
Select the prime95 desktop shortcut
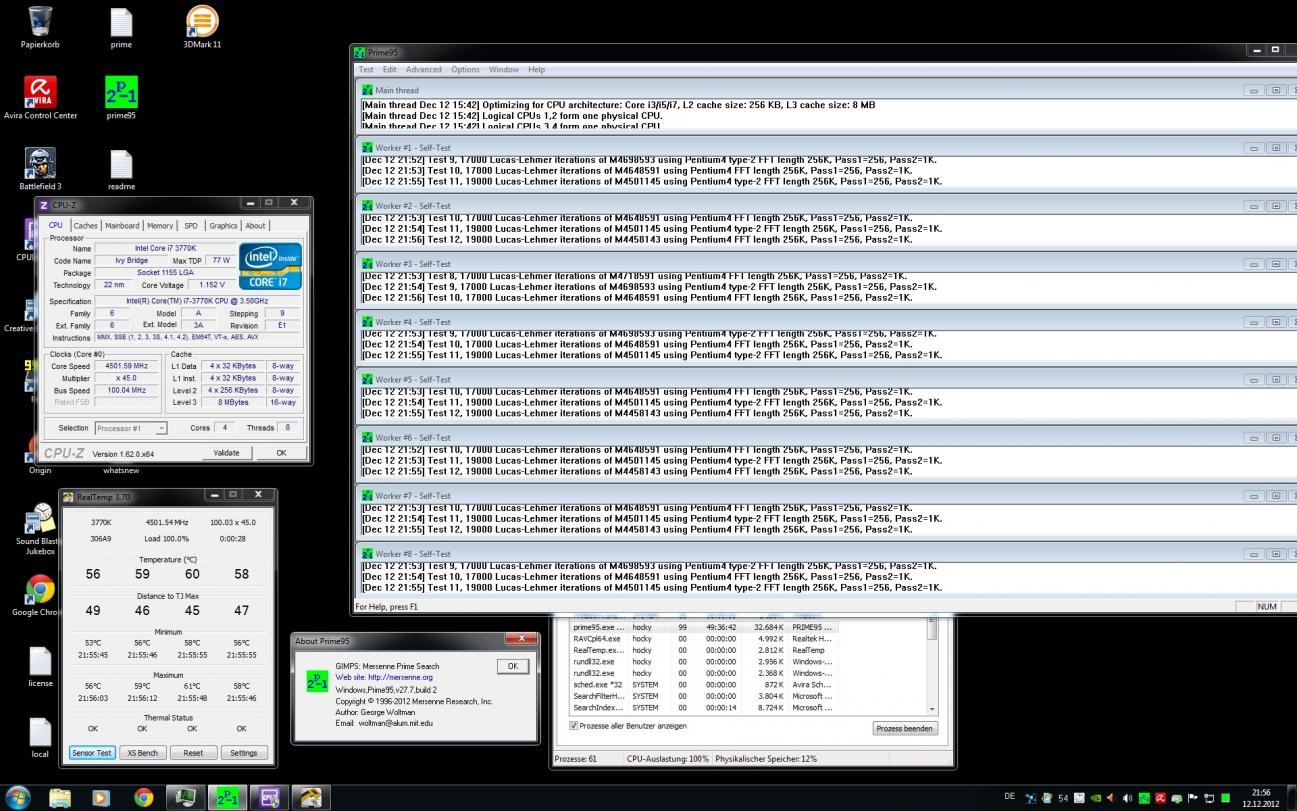click(121, 98)
